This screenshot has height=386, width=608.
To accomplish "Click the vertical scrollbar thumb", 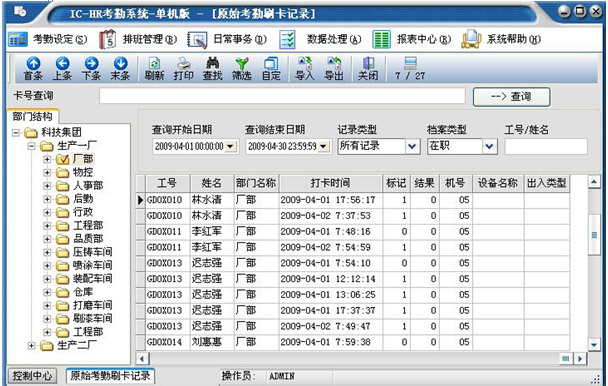I will 594,235.
